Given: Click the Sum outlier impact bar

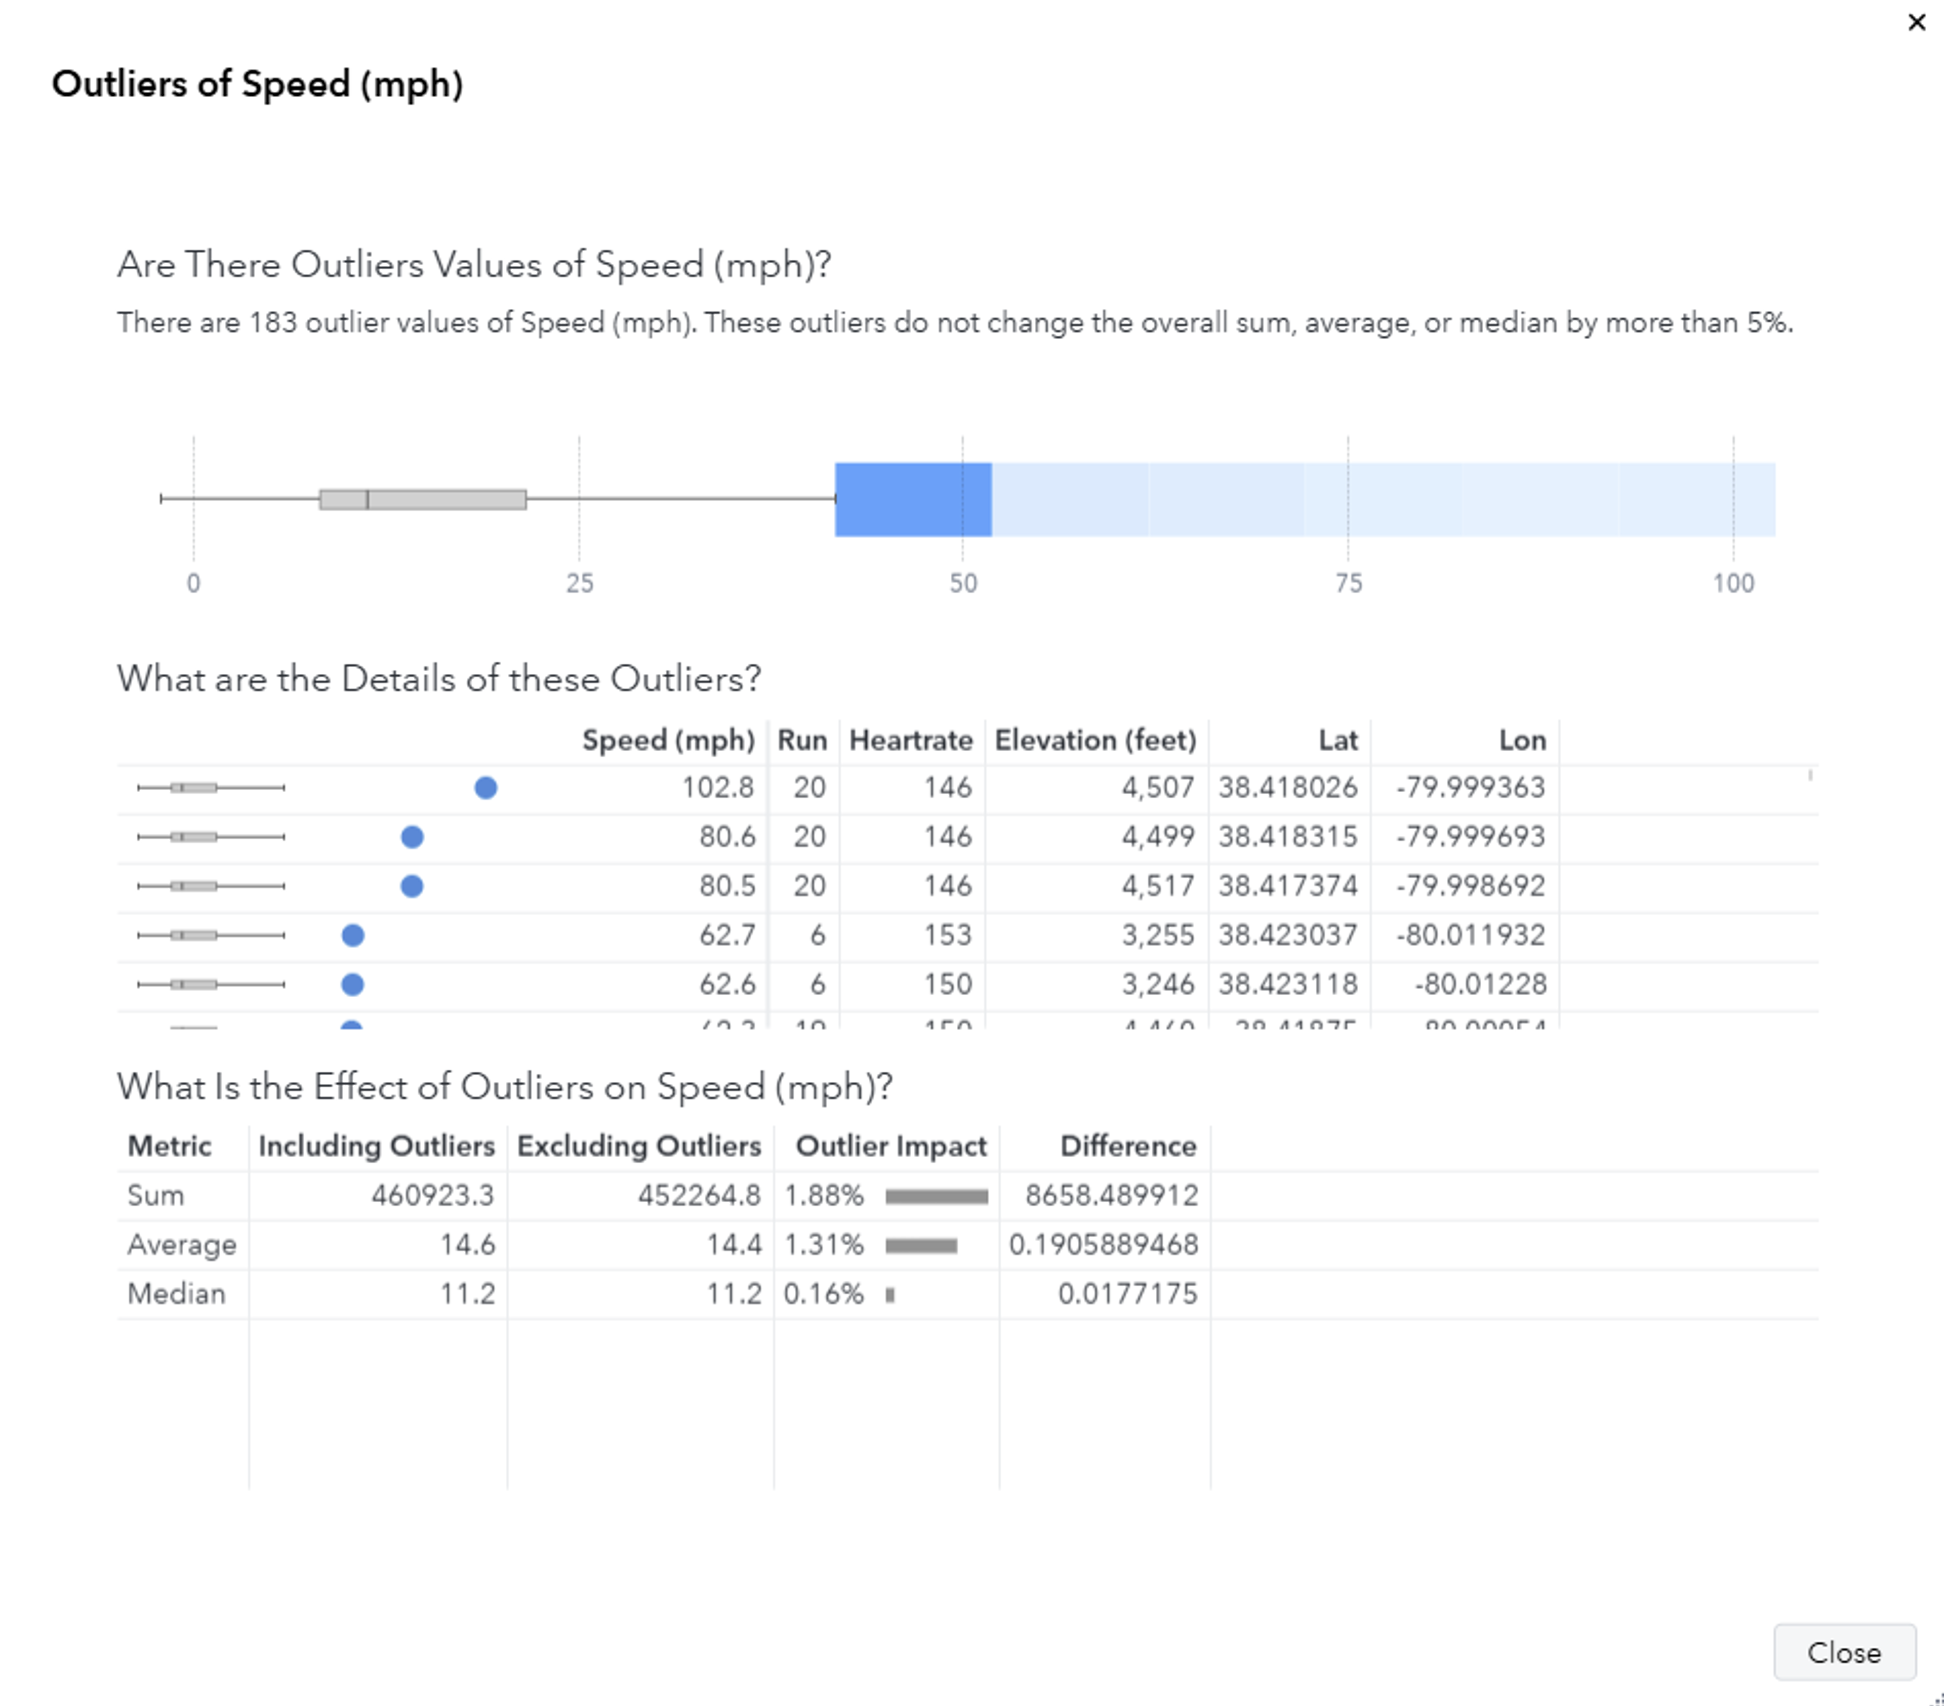Looking at the screenshot, I should click(936, 1196).
